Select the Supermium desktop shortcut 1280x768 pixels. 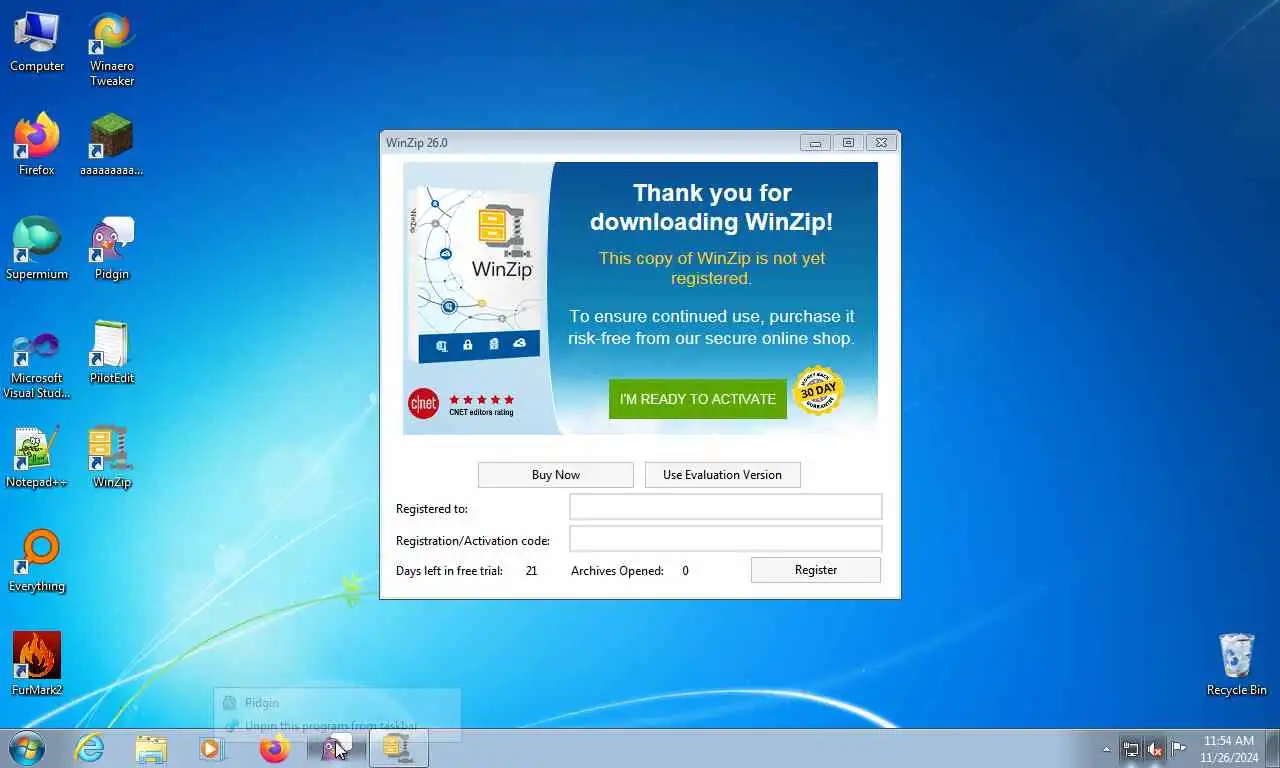[x=37, y=249]
